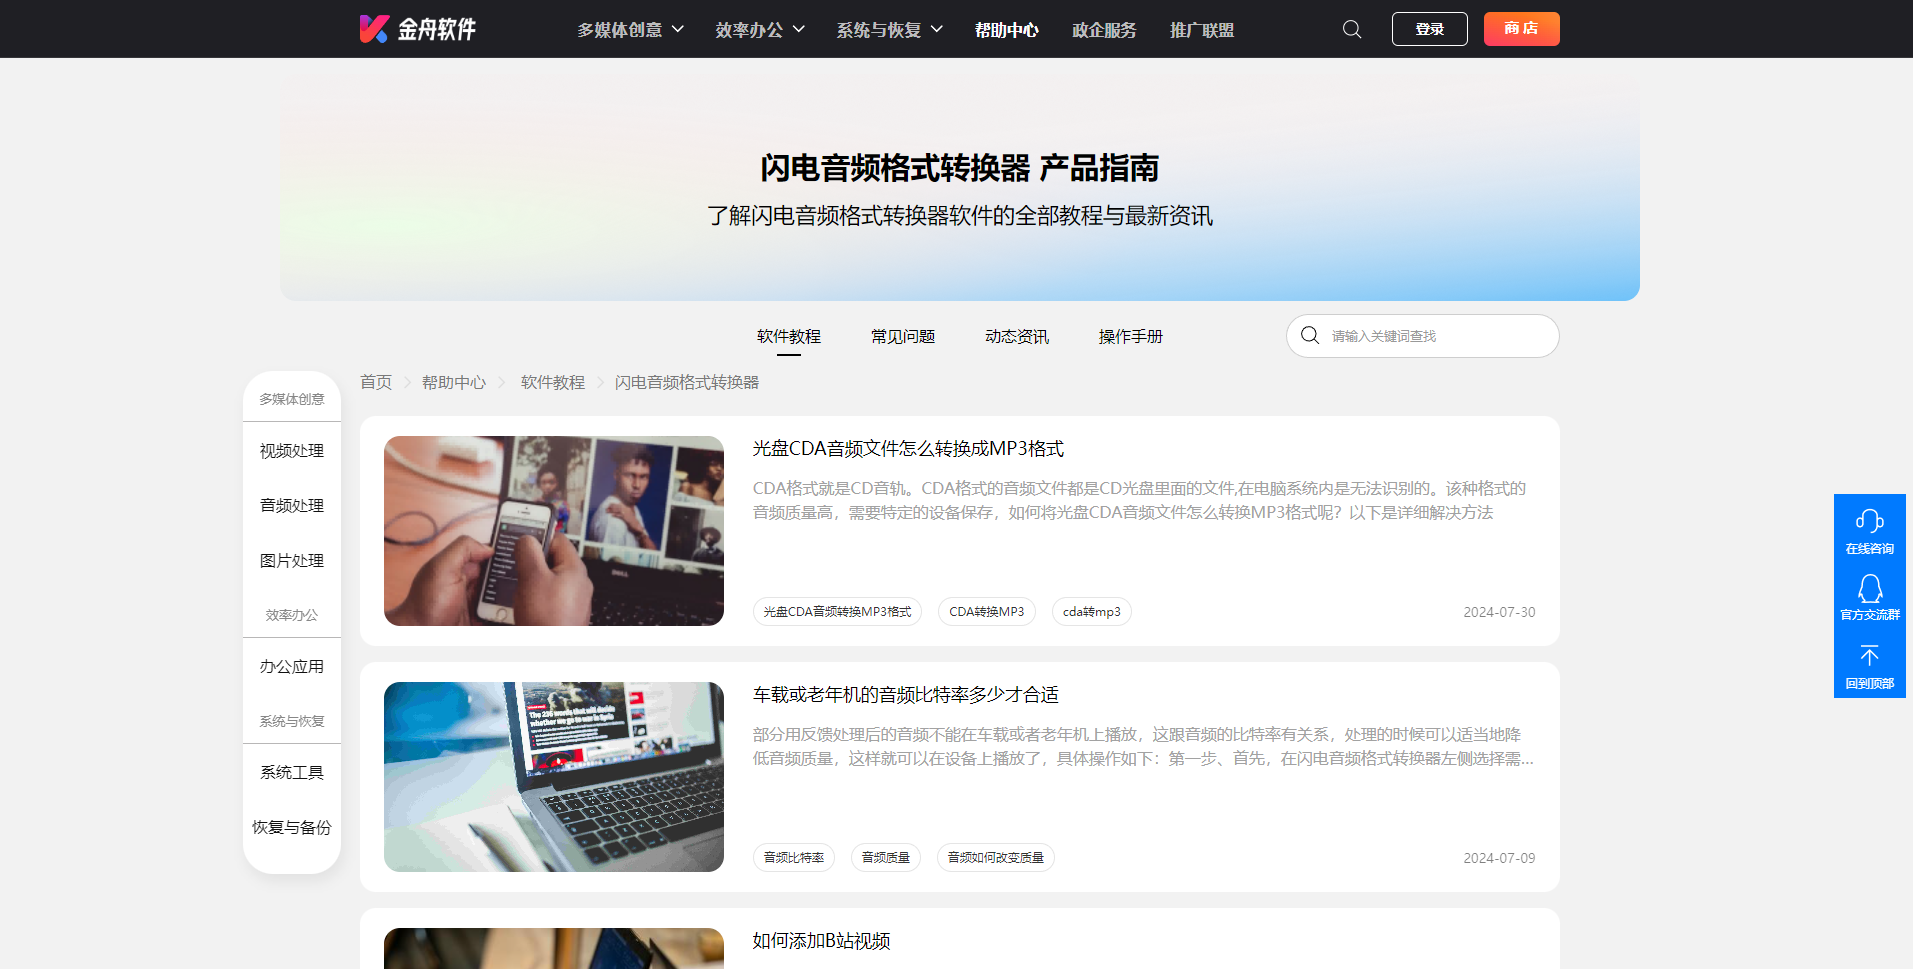Click the magnifier icon in keyword search box
Viewport: 1913px width, 969px height.
pyautogui.click(x=1310, y=336)
